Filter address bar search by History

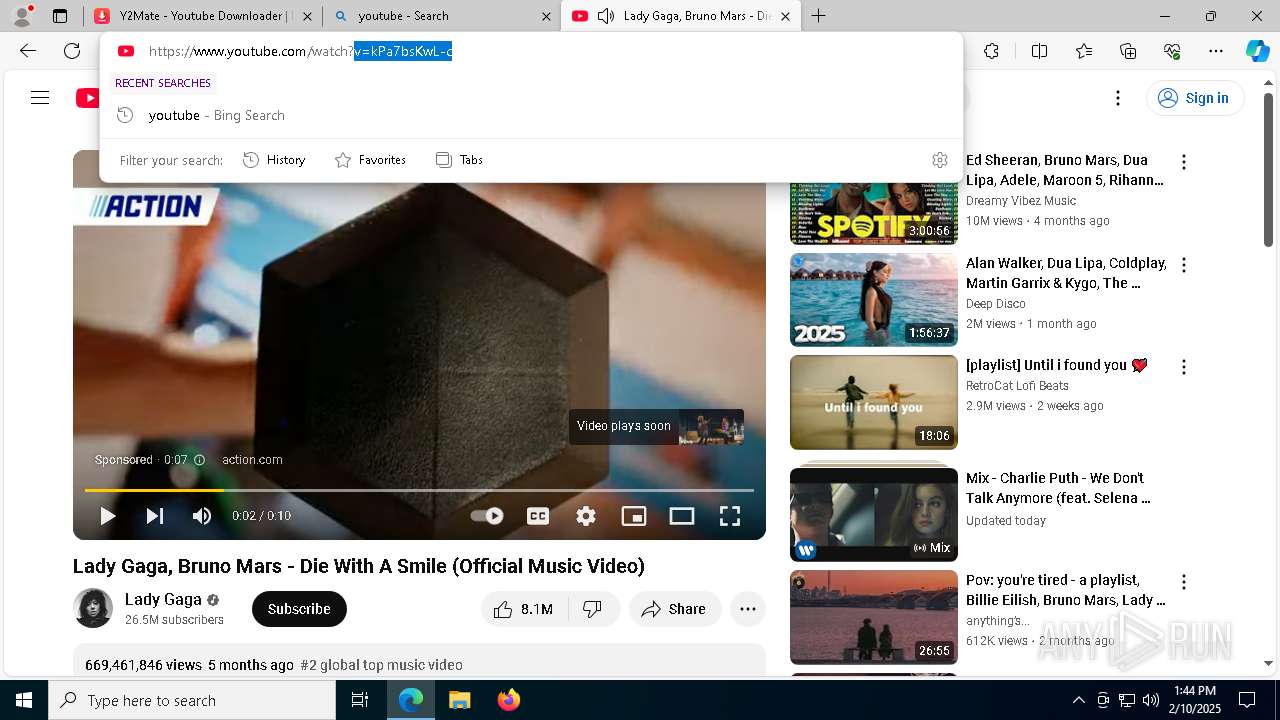pyautogui.click(x=274, y=160)
